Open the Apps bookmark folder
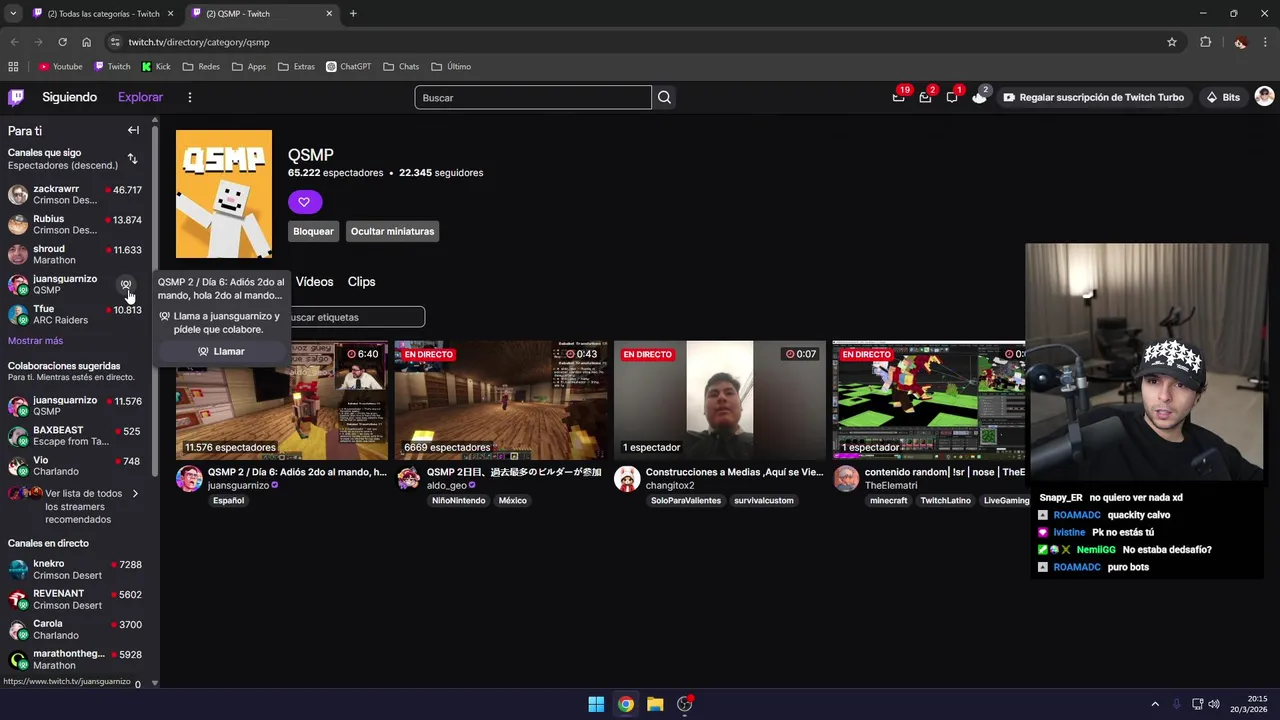 pyautogui.click(x=248, y=67)
